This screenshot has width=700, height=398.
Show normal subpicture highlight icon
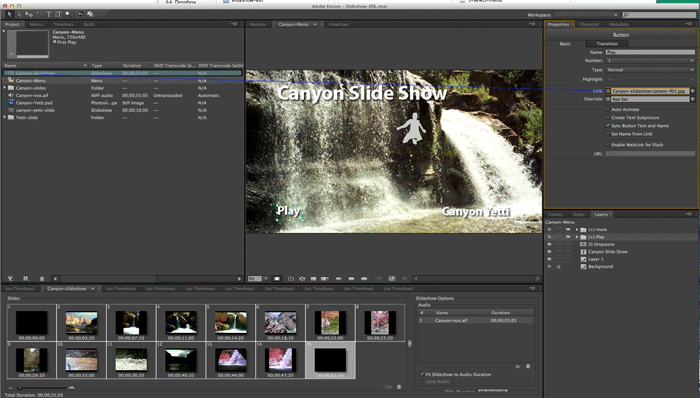[338, 278]
